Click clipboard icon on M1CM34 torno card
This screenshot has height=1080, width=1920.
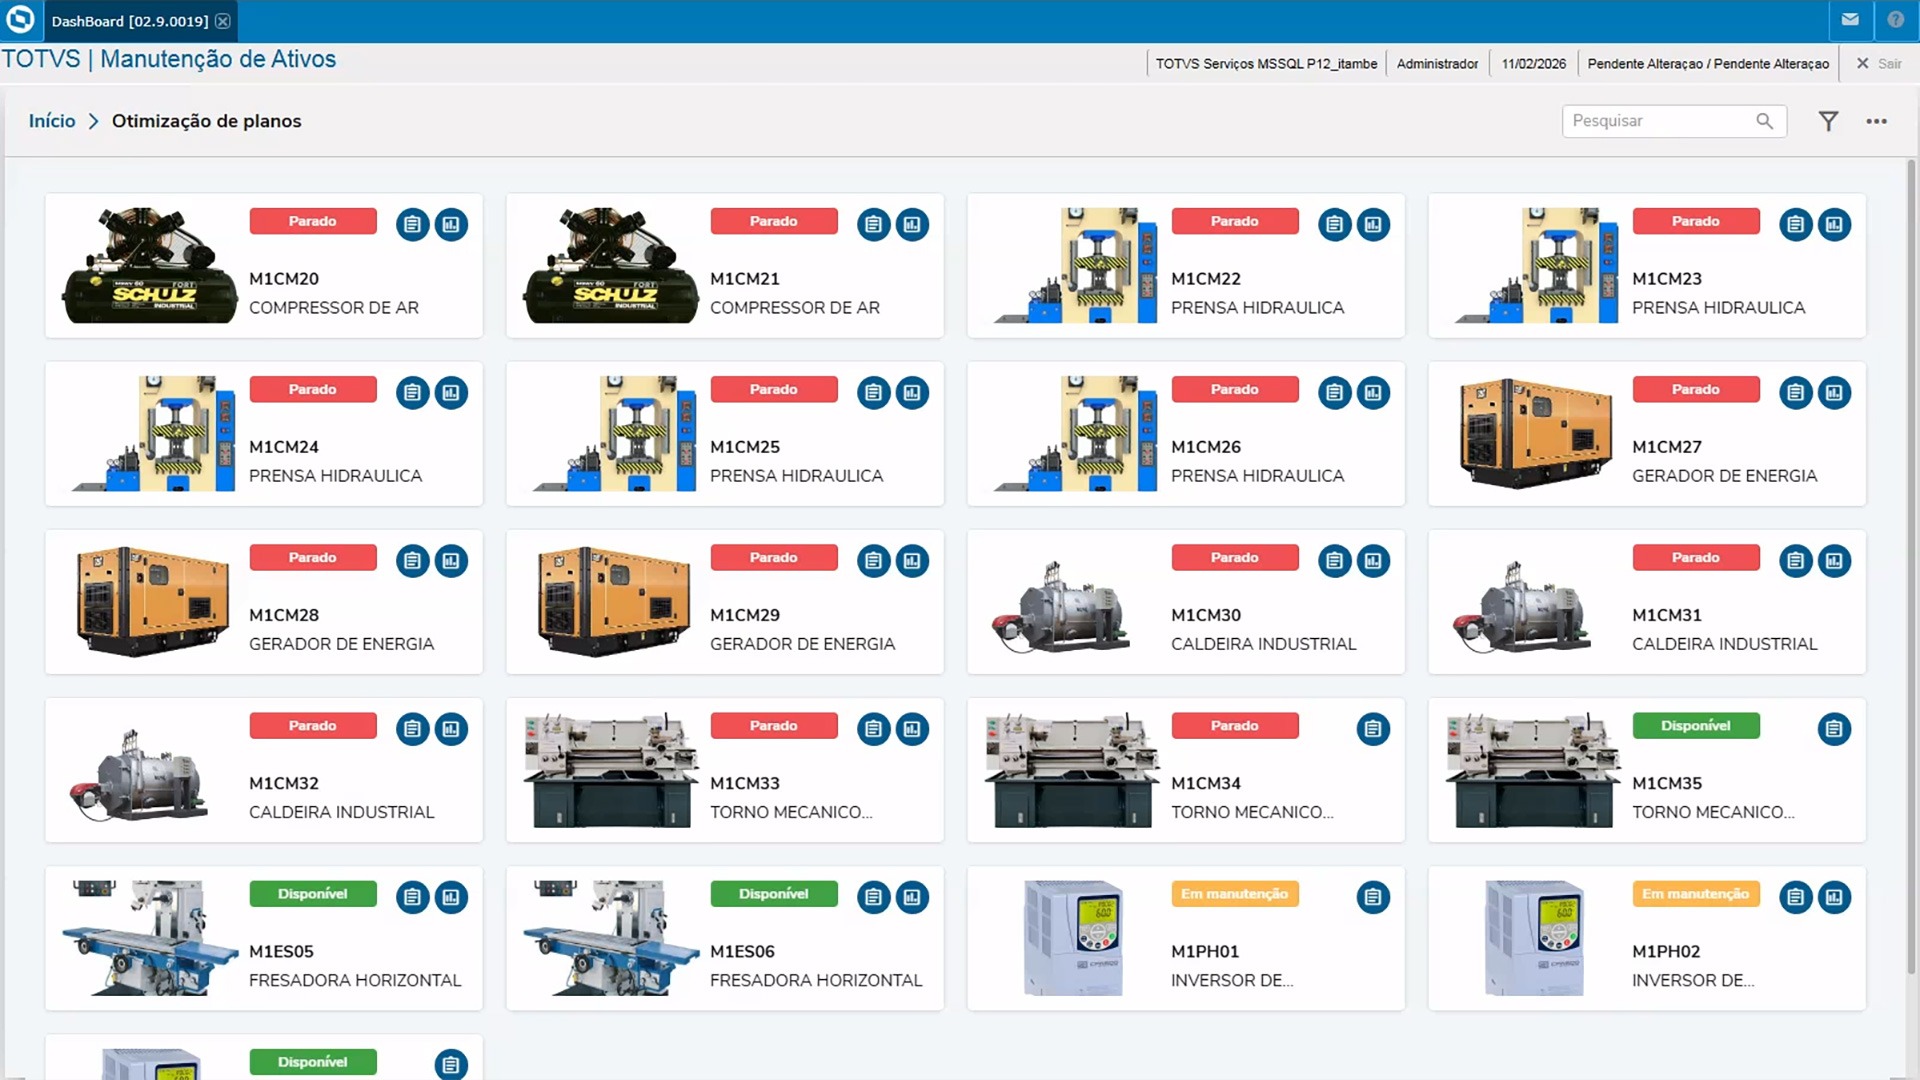(x=1373, y=729)
